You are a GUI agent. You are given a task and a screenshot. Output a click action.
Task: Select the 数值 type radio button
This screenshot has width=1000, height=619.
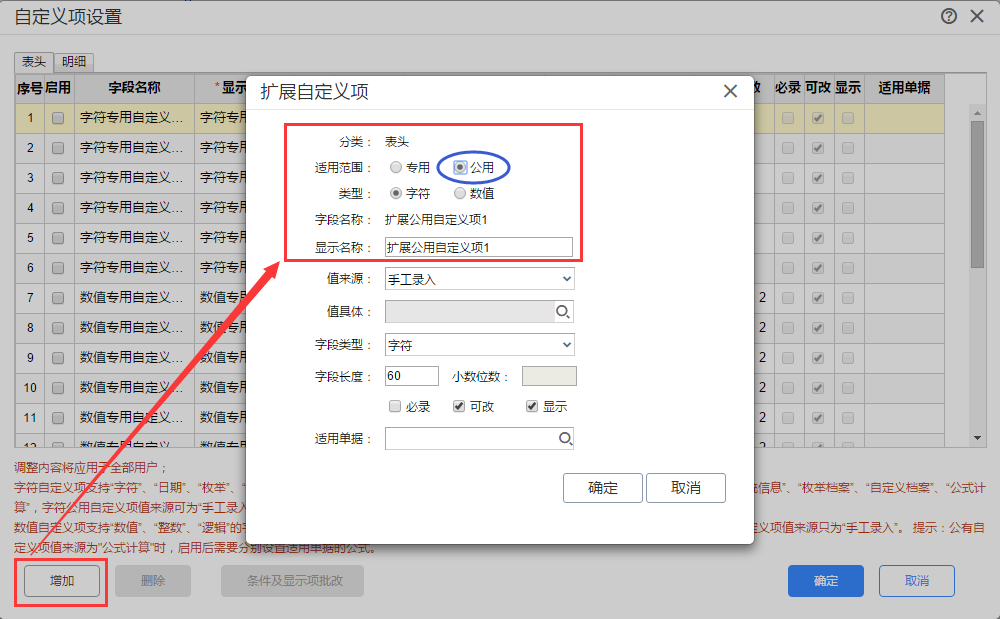[459, 193]
